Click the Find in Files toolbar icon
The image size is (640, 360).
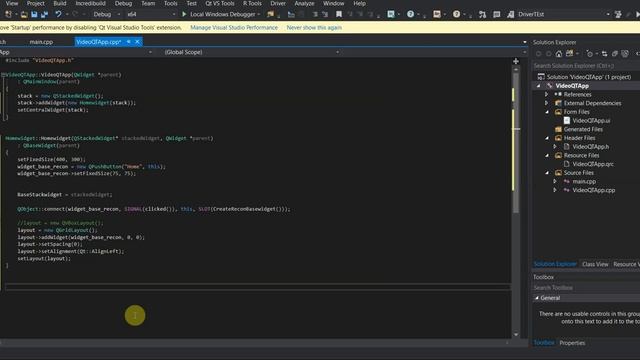pos(270,14)
